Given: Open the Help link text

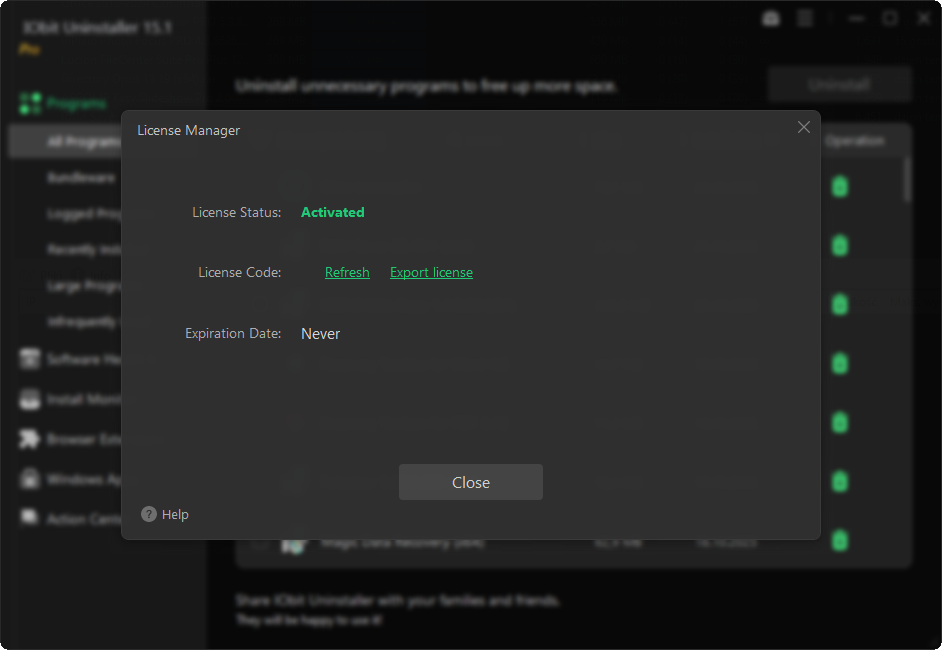Looking at the screenshot, I should 175,514.
